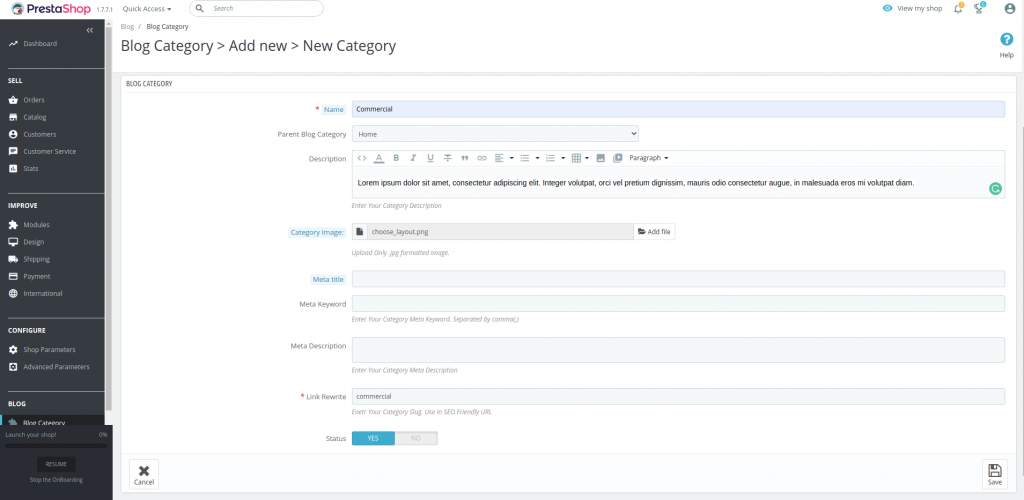
Task: Cancel the new category form
Action: point(144,475)
